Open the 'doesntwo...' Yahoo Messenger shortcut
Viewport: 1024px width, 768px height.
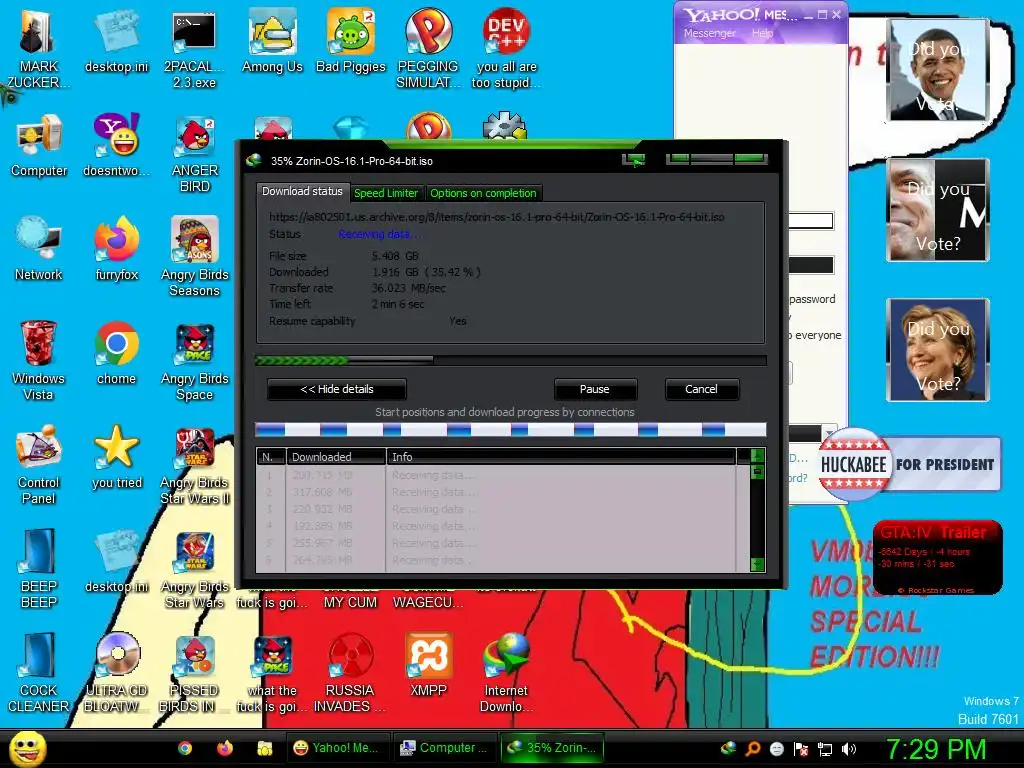tap(116, 145)
